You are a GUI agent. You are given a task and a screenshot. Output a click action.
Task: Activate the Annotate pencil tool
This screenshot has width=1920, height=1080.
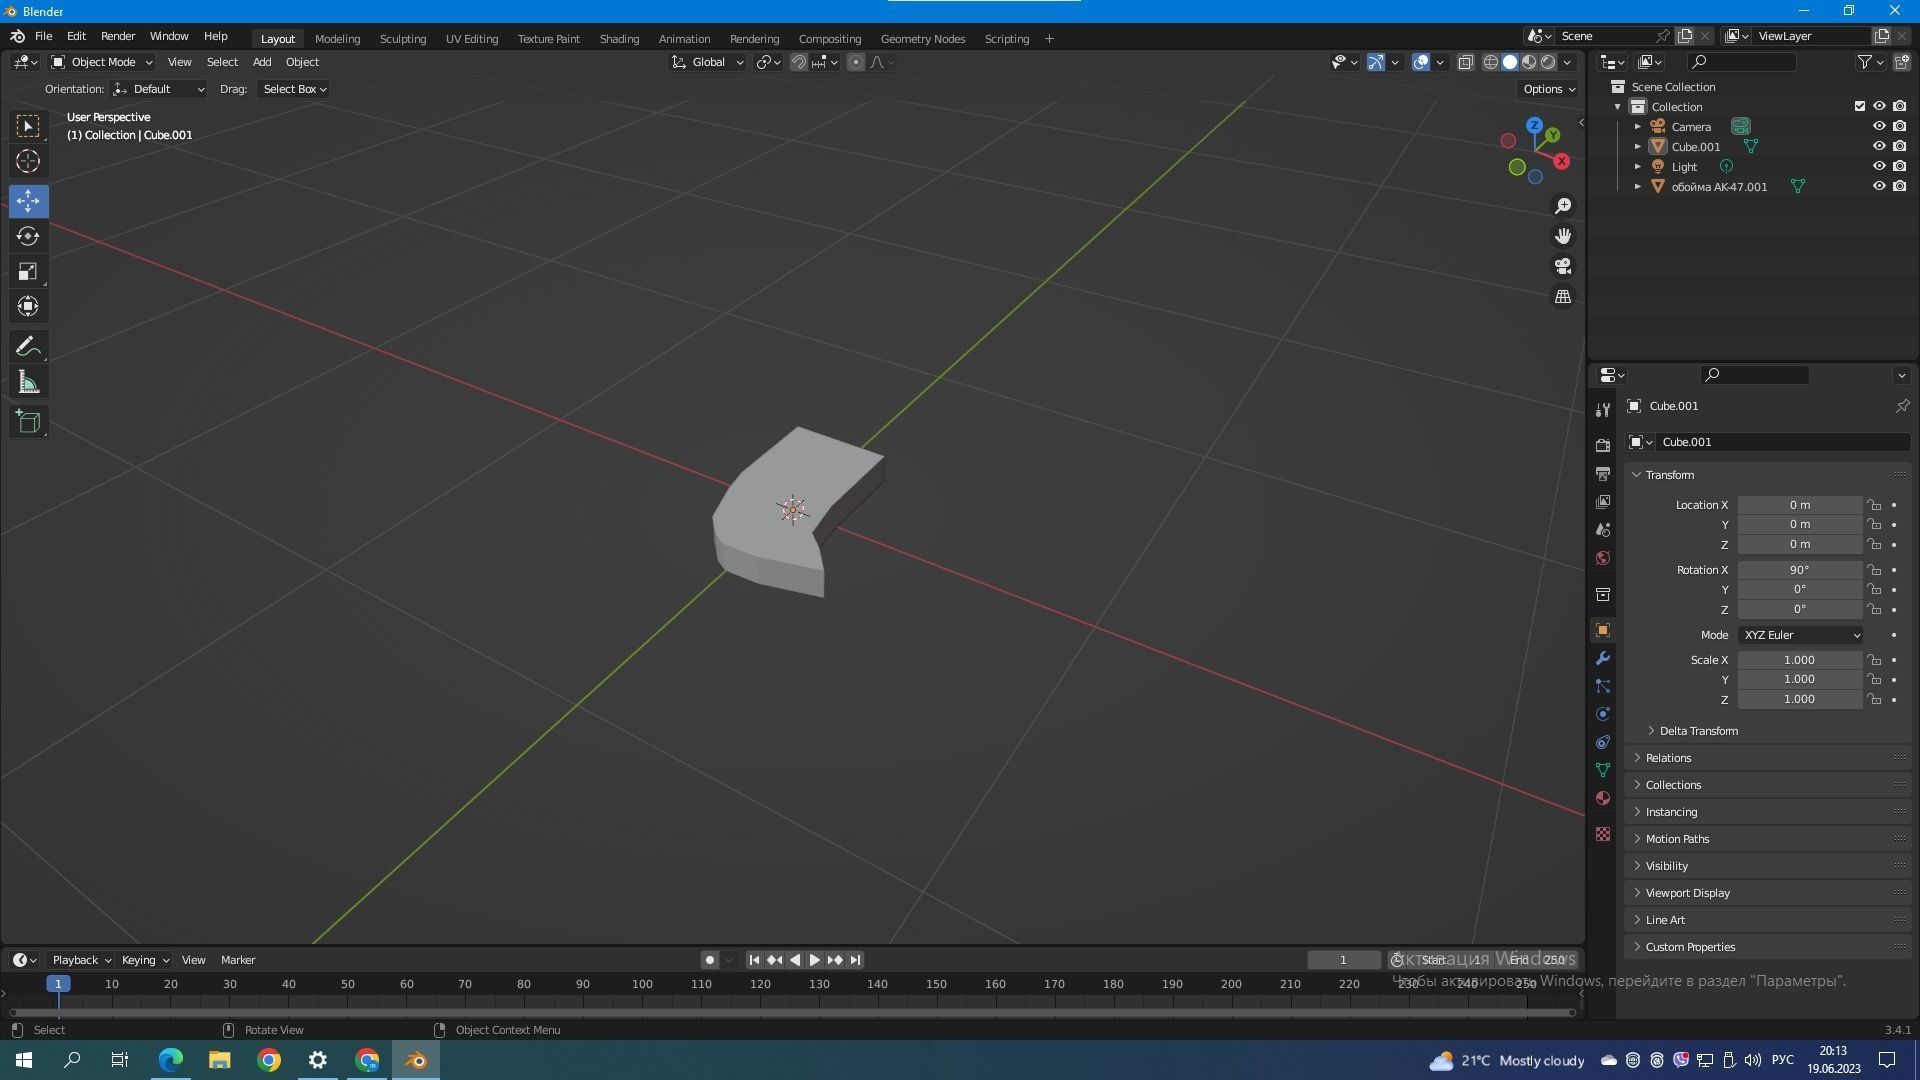(x=28, y=347)
